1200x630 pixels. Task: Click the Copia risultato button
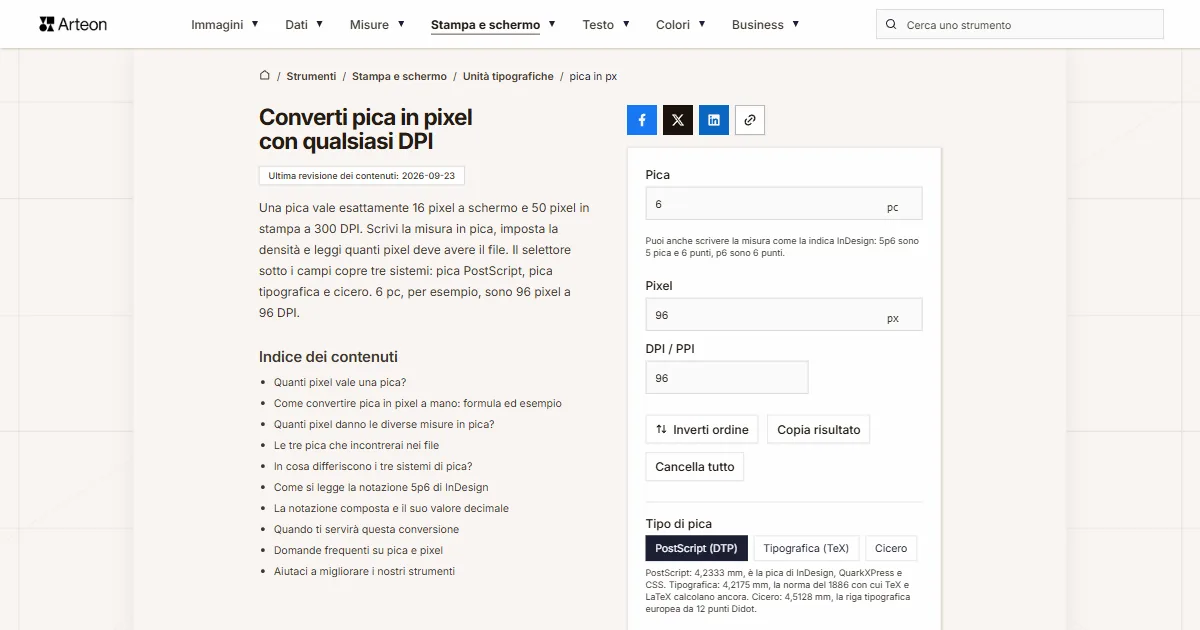819,430
